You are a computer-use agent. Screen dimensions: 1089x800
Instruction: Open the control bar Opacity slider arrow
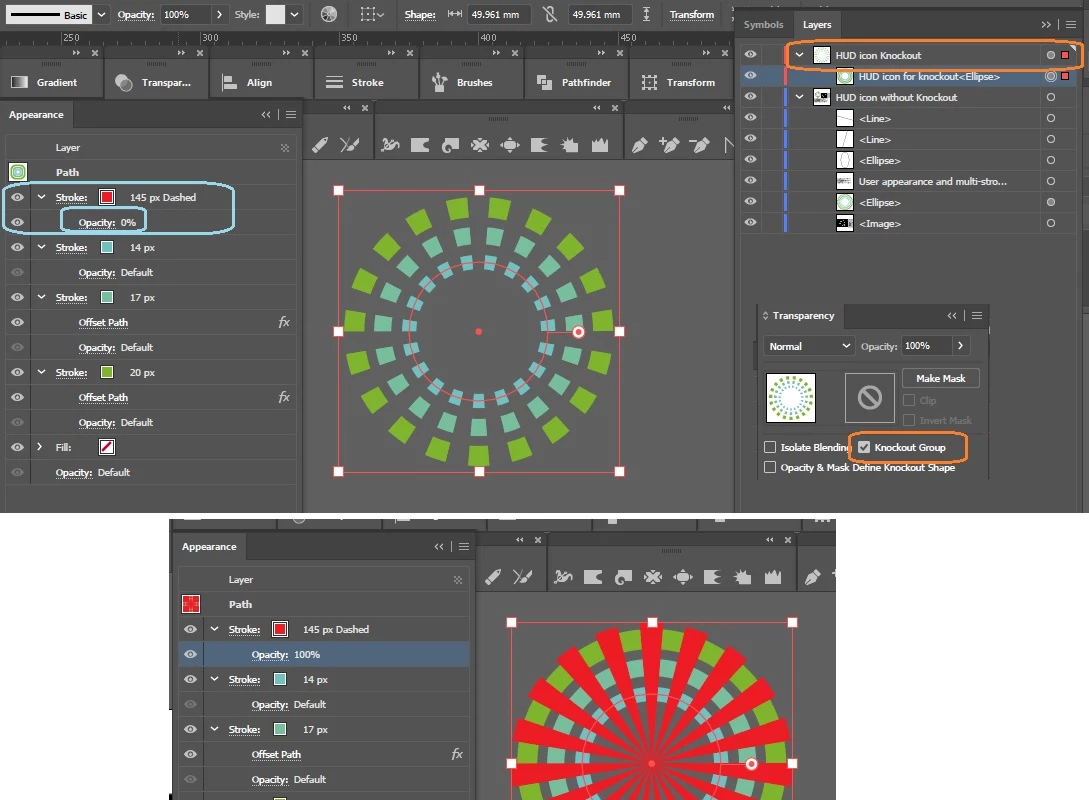(x=219, y=15)
